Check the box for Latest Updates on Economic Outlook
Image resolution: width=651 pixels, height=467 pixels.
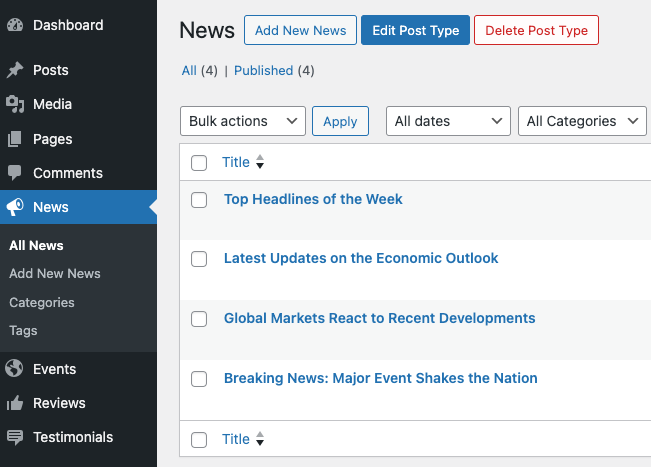[199, 259]
